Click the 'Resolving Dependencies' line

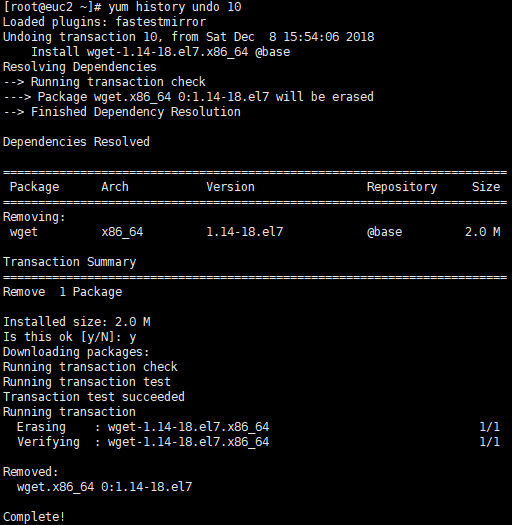80,67
